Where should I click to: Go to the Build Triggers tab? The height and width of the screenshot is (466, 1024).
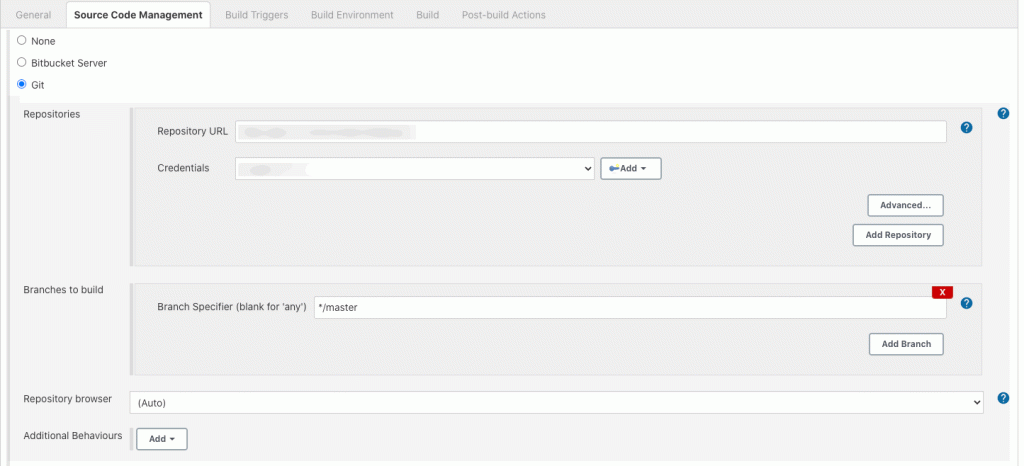click(x=257, y=15)
